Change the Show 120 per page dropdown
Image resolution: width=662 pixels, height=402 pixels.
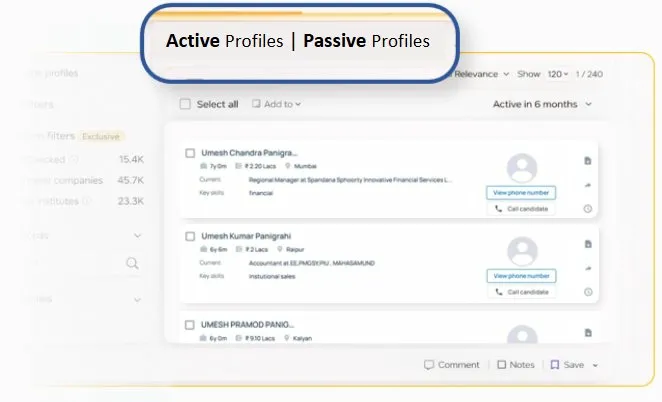558,74
